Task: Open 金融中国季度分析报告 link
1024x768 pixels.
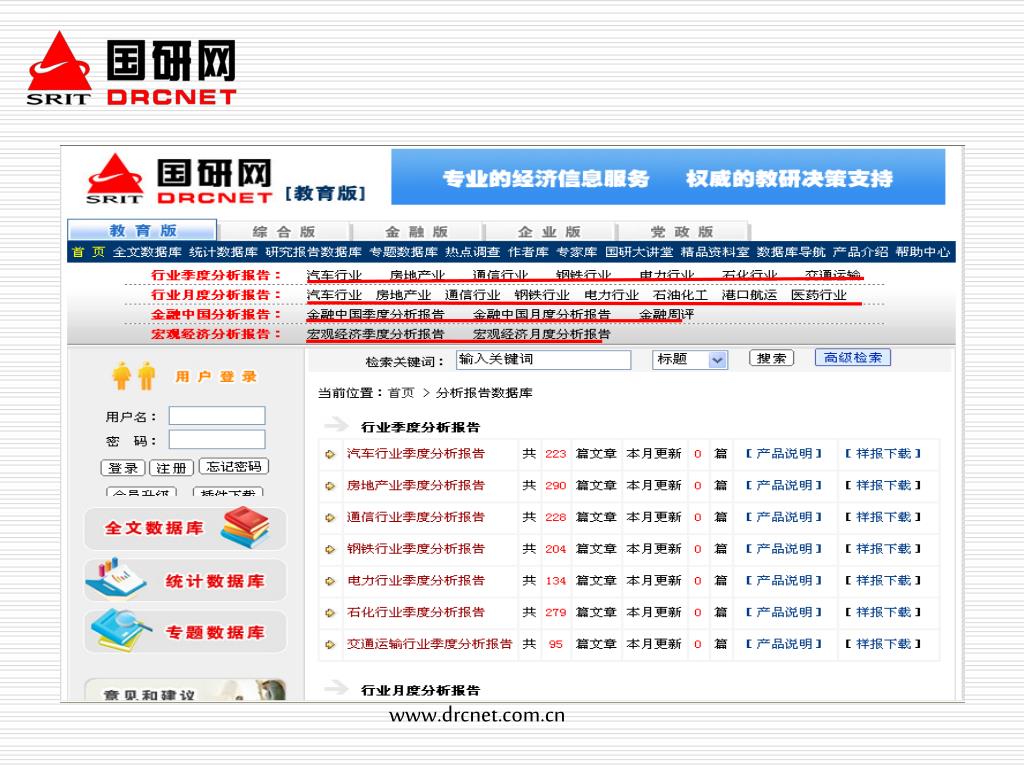Action: pyautogui.click(x=376, y=314)
